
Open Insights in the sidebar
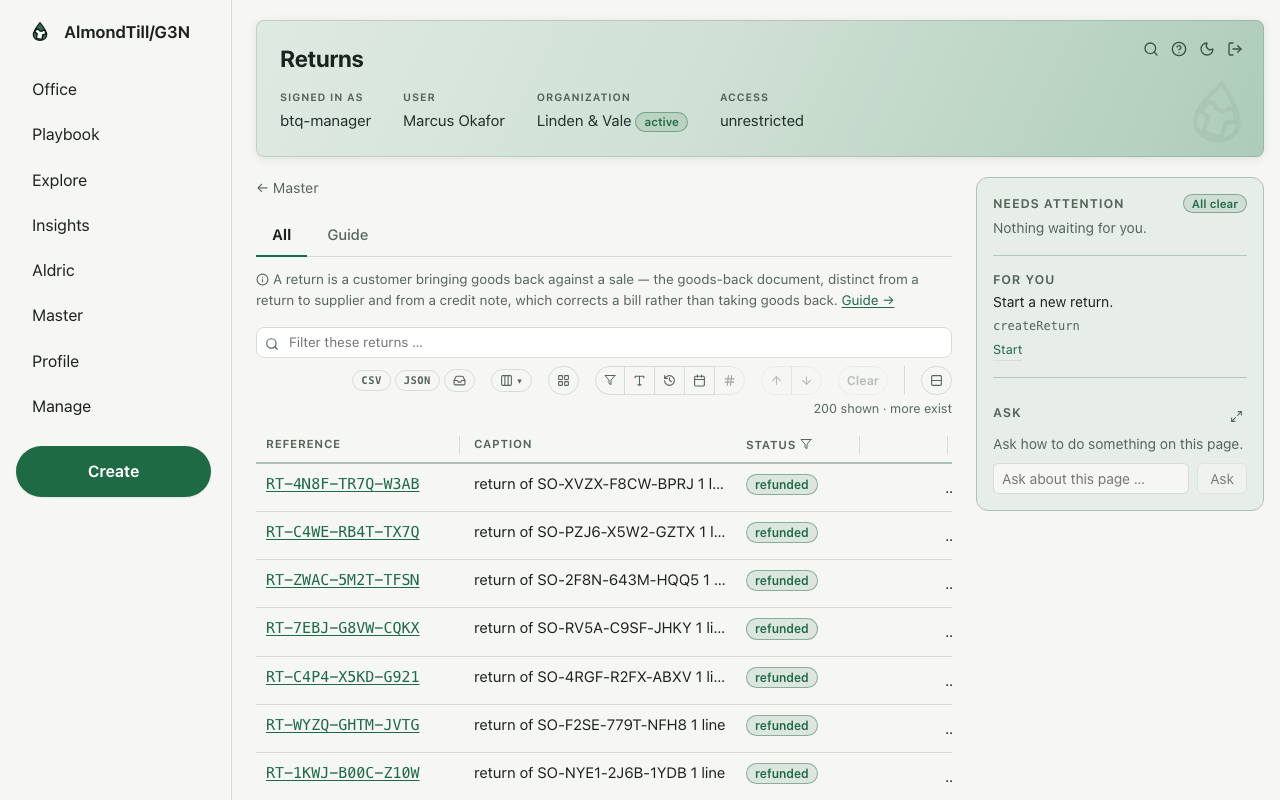[61, 226]
